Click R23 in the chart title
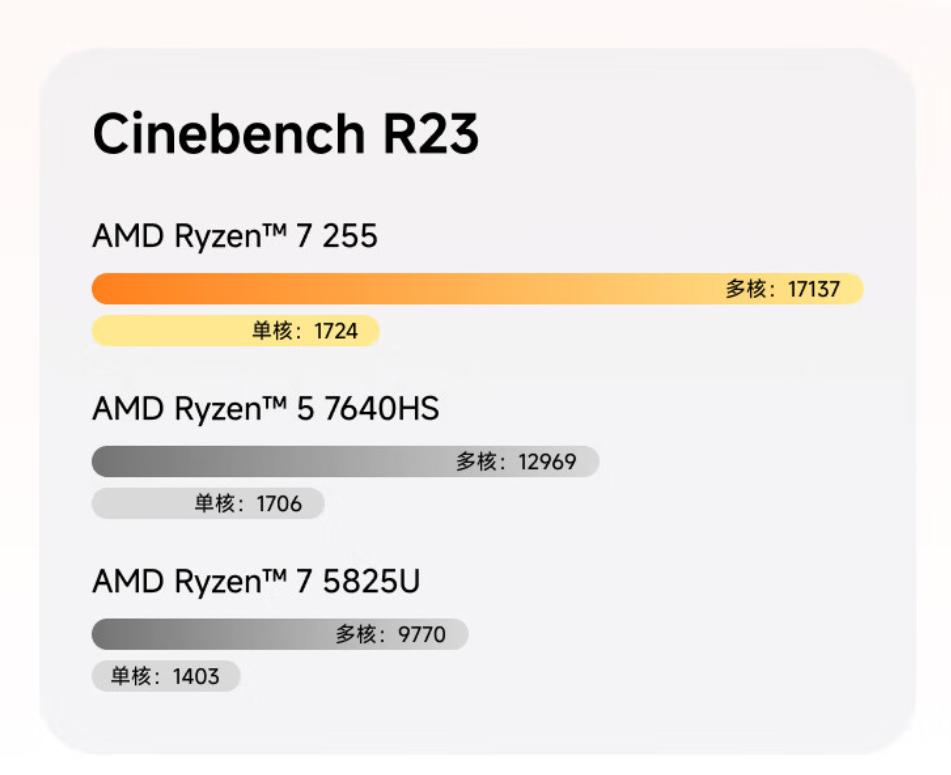 pos(429,134)
